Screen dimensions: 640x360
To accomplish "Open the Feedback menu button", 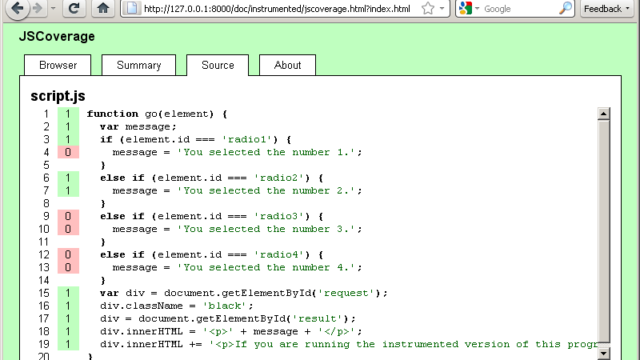I will click(x=607, y=9).
